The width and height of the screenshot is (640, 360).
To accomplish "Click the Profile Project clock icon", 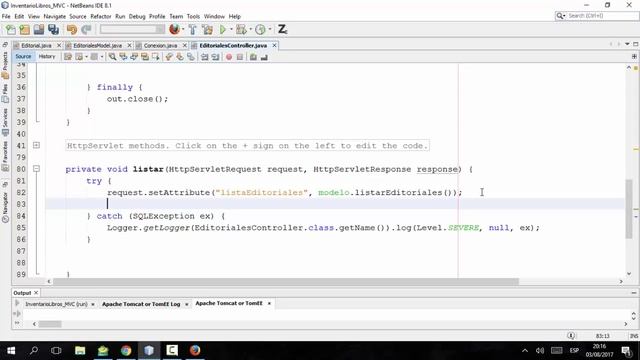I will coord(260,29).
